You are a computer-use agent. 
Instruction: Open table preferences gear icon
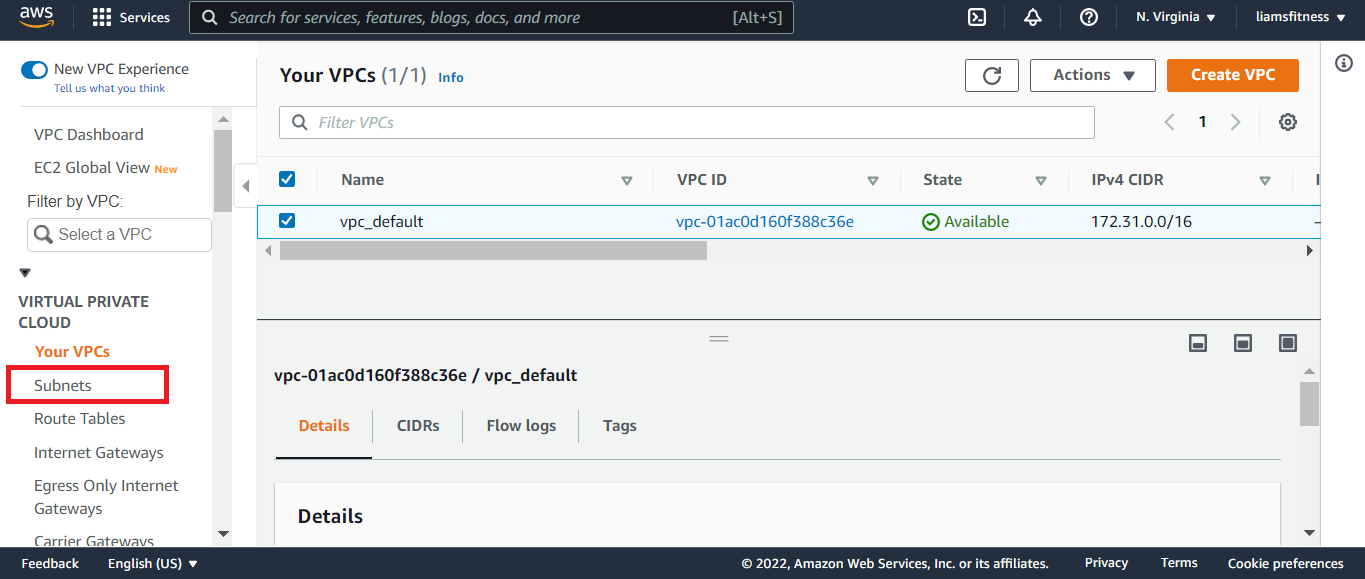pos(1288,122)
